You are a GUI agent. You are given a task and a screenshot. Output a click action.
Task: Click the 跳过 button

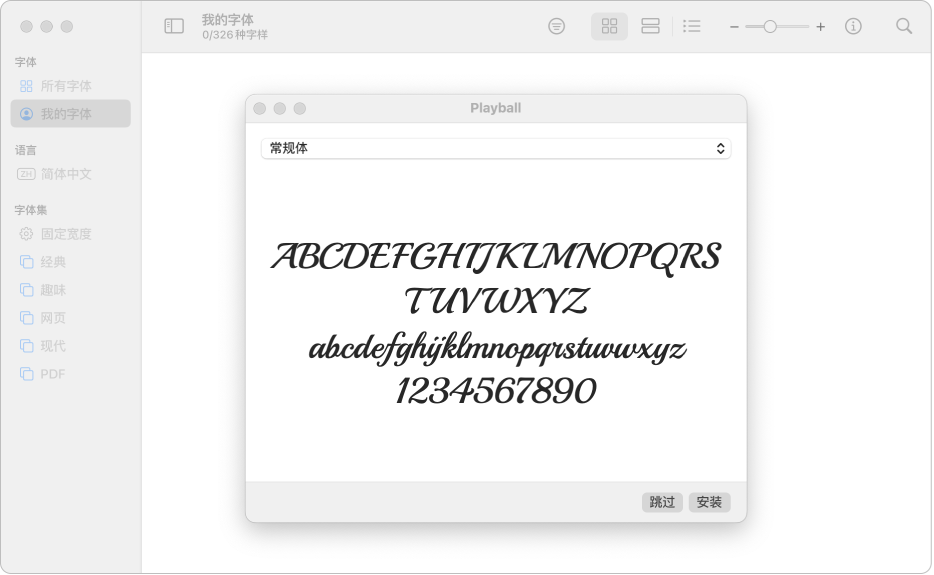[x=662, y=502]
